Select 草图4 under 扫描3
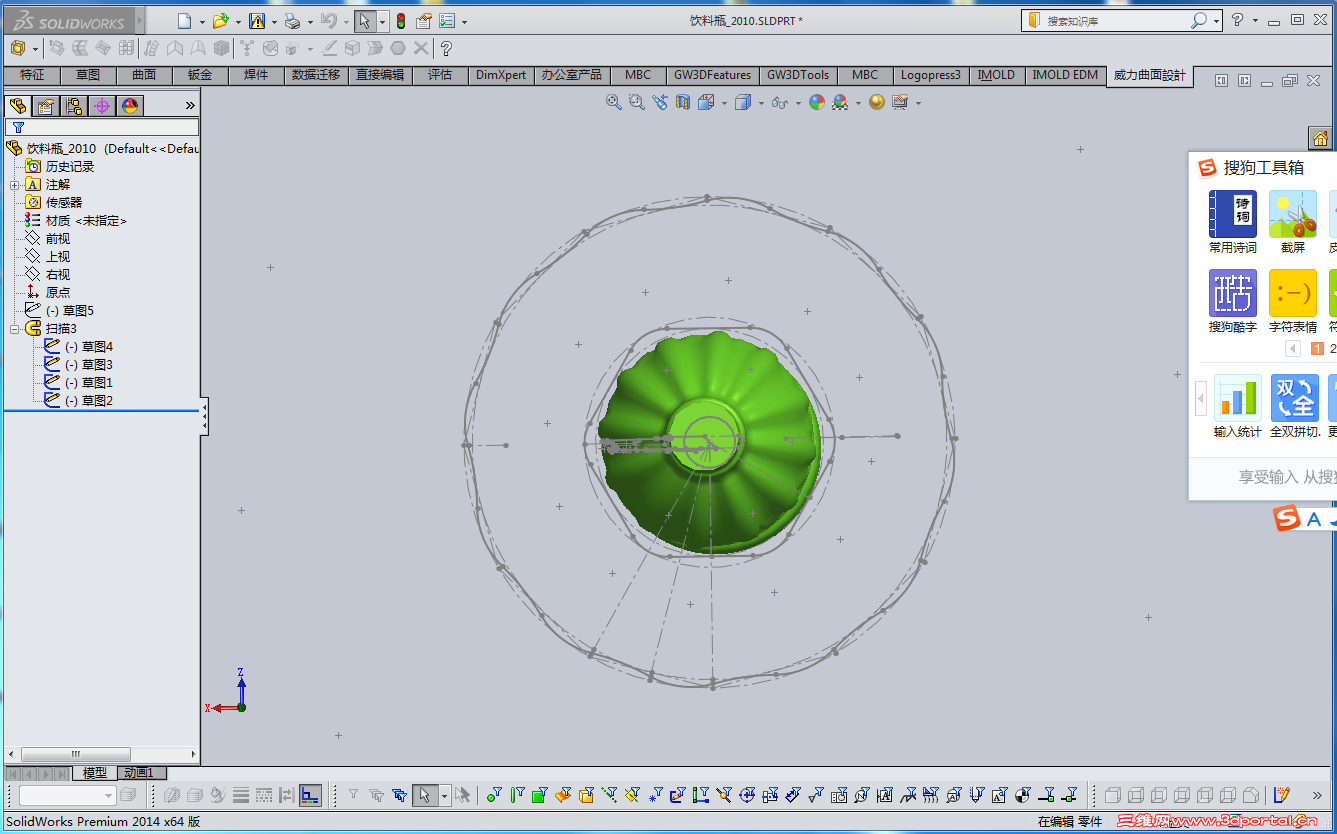The width and height of the screenshot is (1337, 834). pyautogui.click(x=89, y=347)
